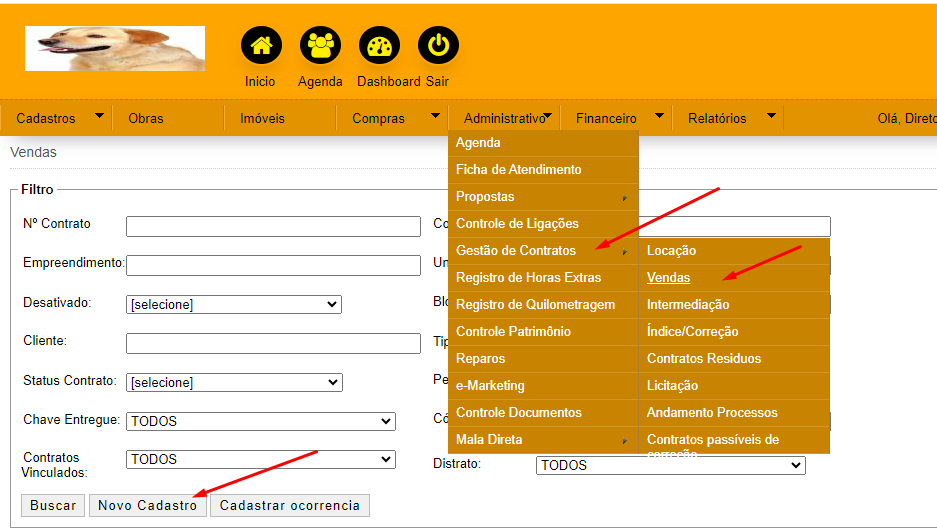Click the Cadastrar ocorrencia button

(289, 505)
